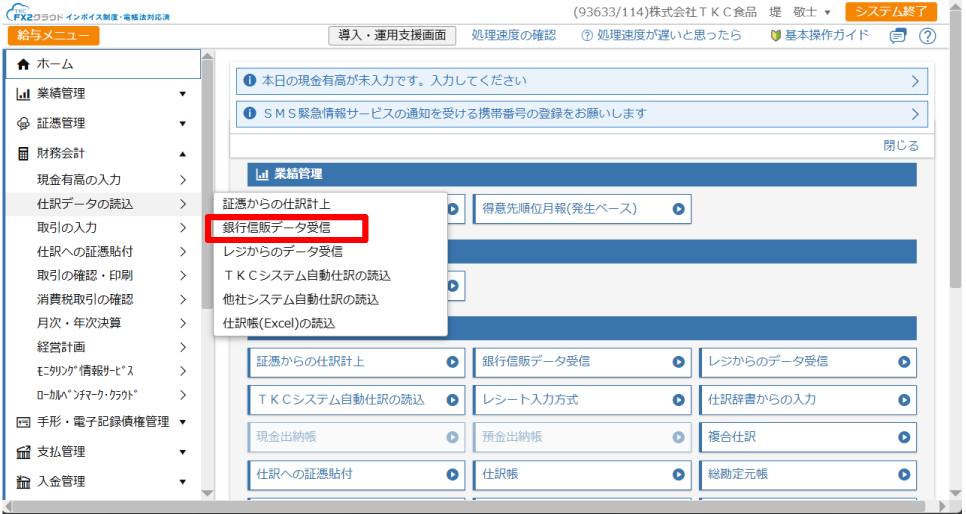966x514 pixels.
Task: Open the 本日の現金有高が未入力です notification
Action: coord(581,81)
